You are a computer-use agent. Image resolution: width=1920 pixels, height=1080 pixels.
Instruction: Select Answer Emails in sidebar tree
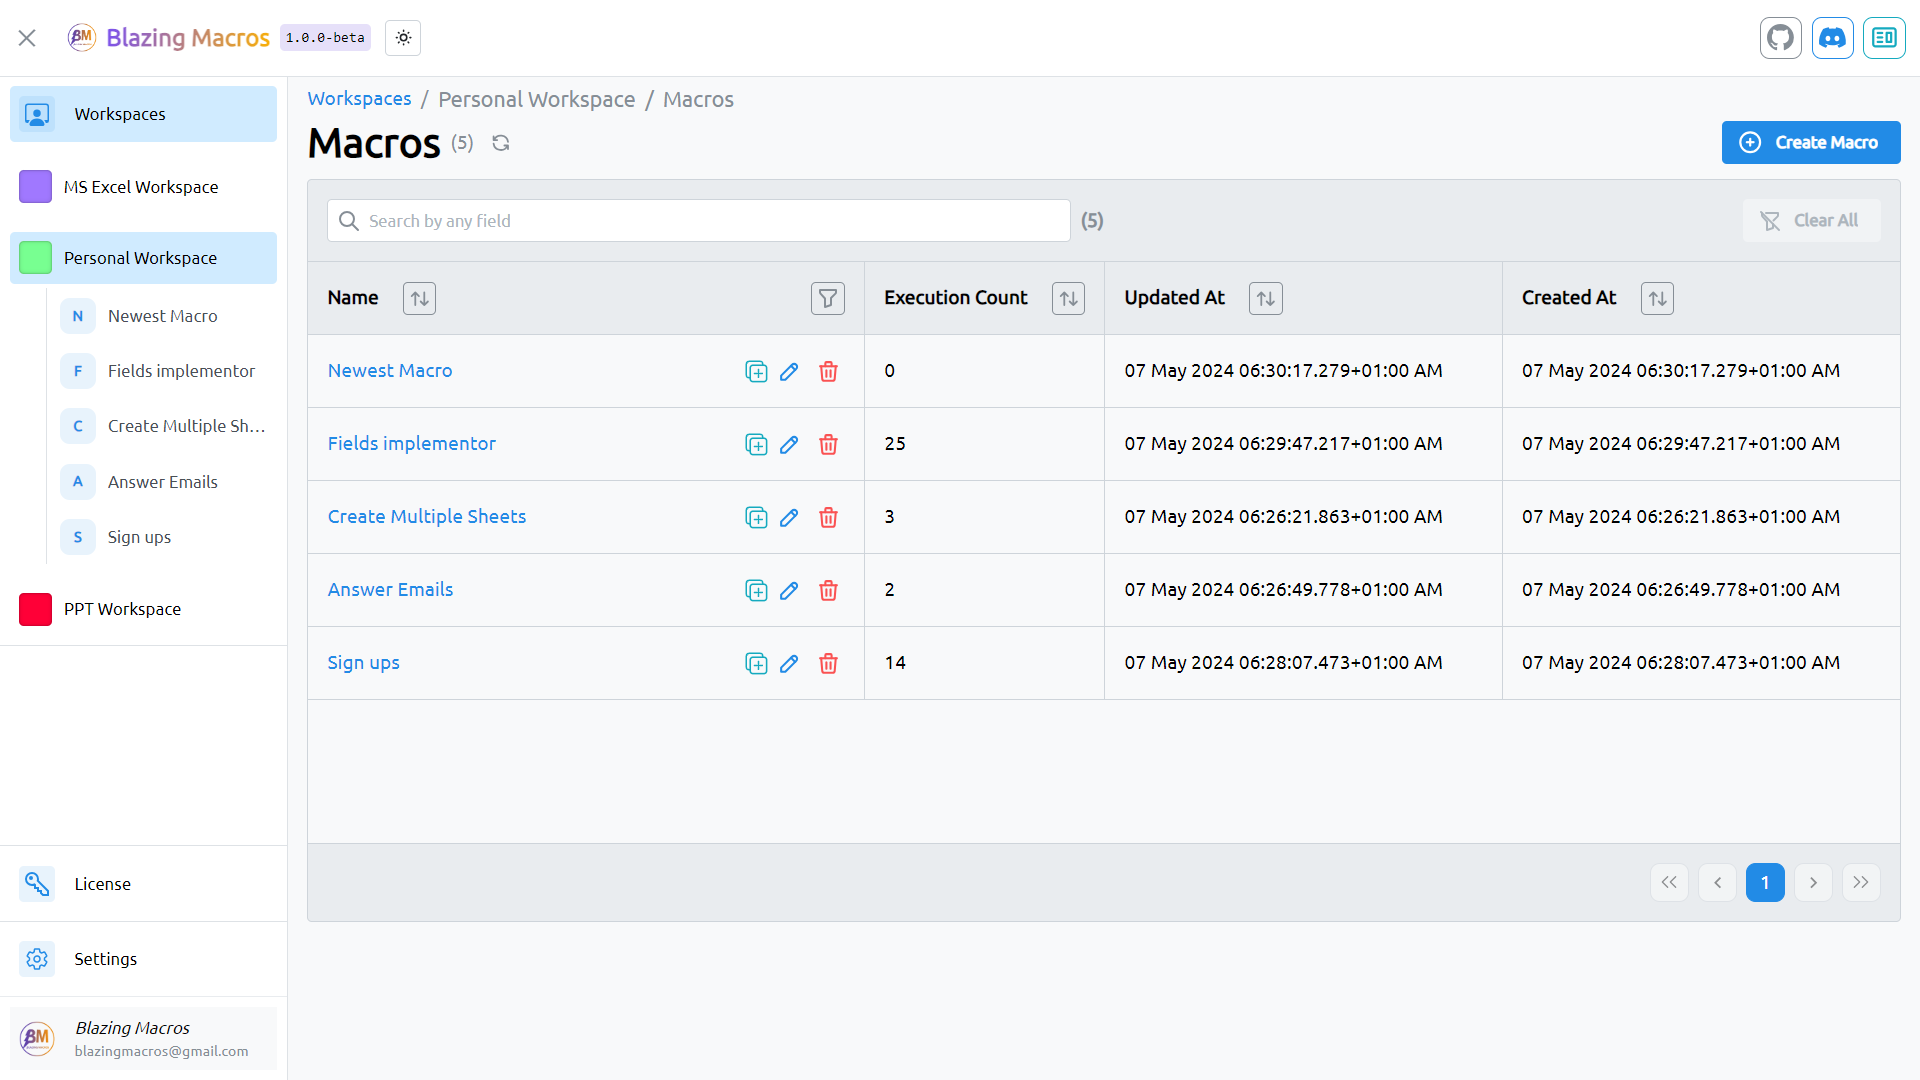[x=165, y=482]
